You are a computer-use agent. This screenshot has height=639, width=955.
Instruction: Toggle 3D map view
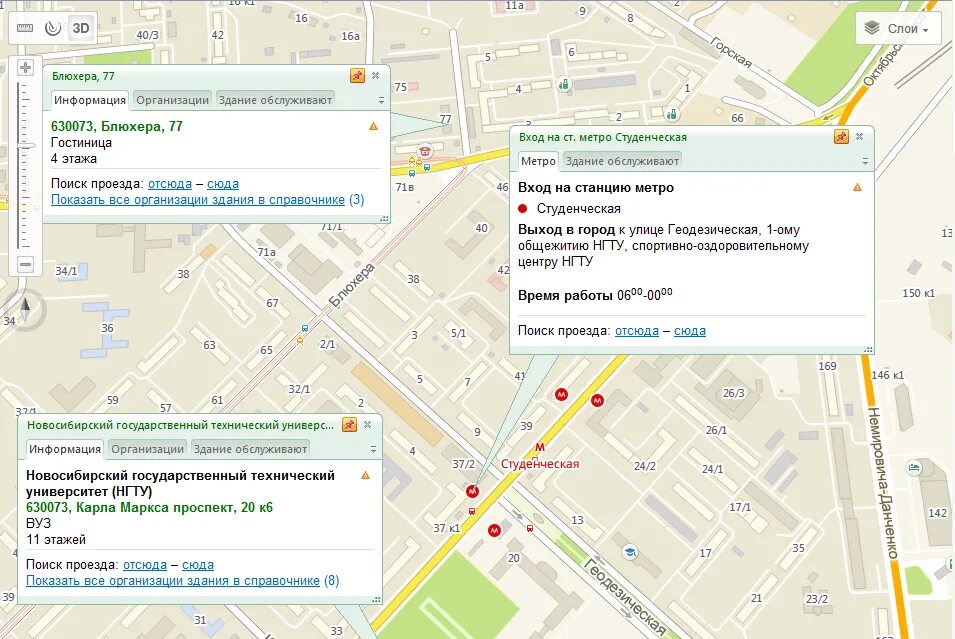click(81, 28)
